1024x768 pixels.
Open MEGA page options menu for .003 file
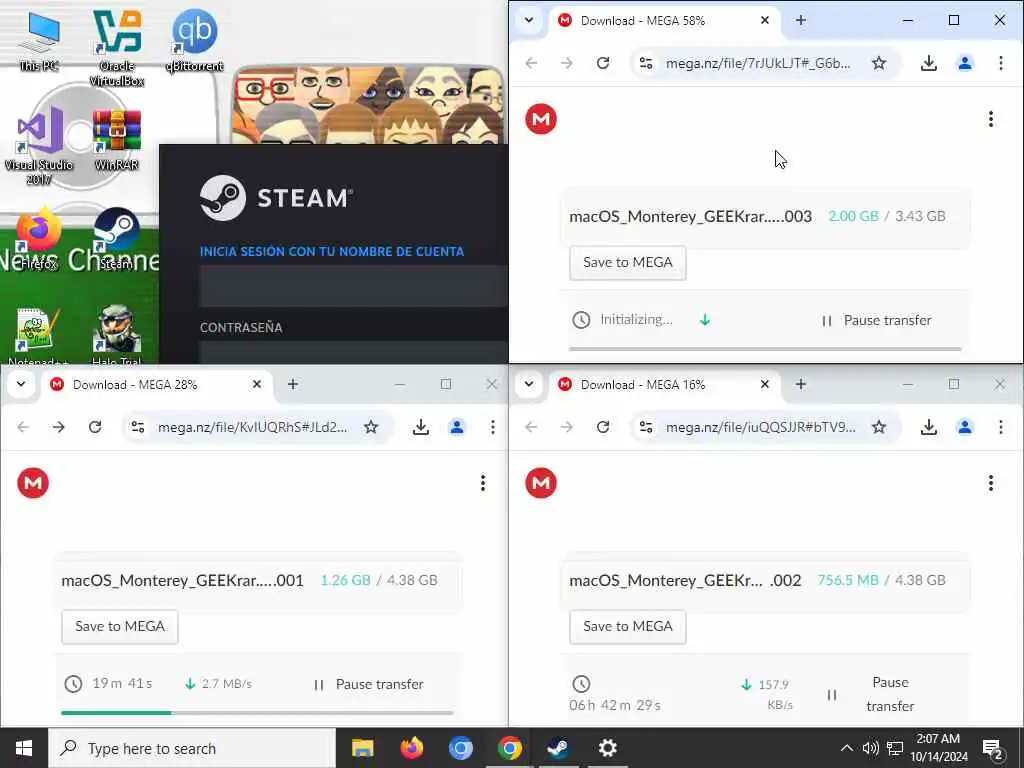click(991, 119)
